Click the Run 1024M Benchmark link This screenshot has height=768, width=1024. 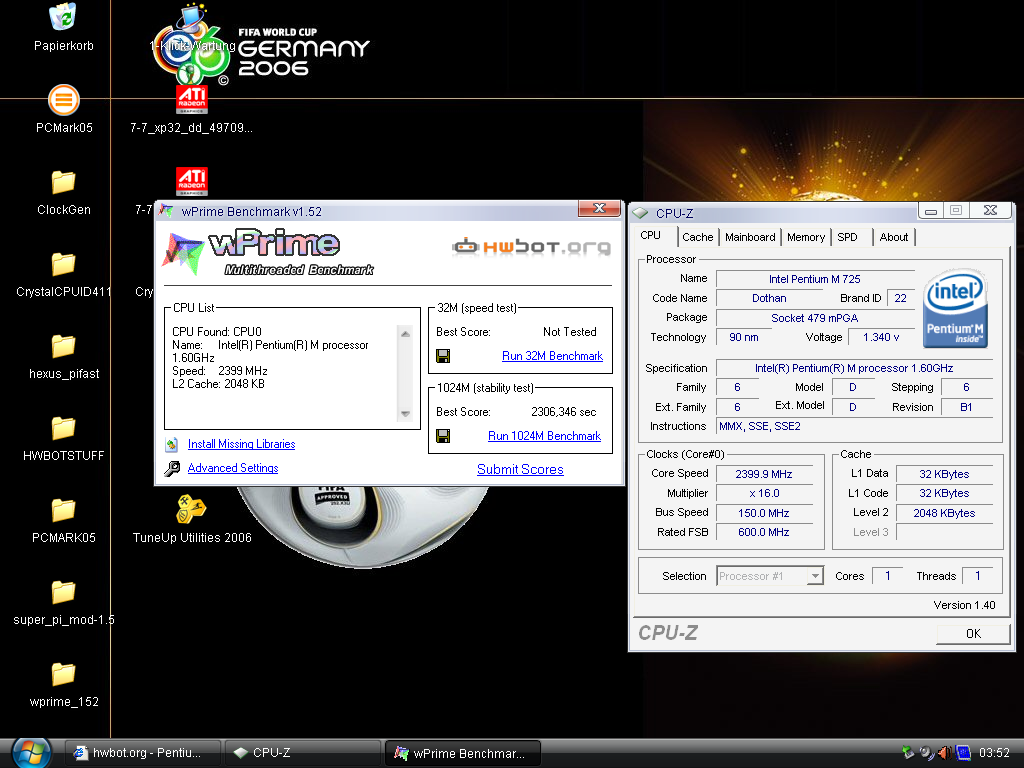[x=544, y=436]
